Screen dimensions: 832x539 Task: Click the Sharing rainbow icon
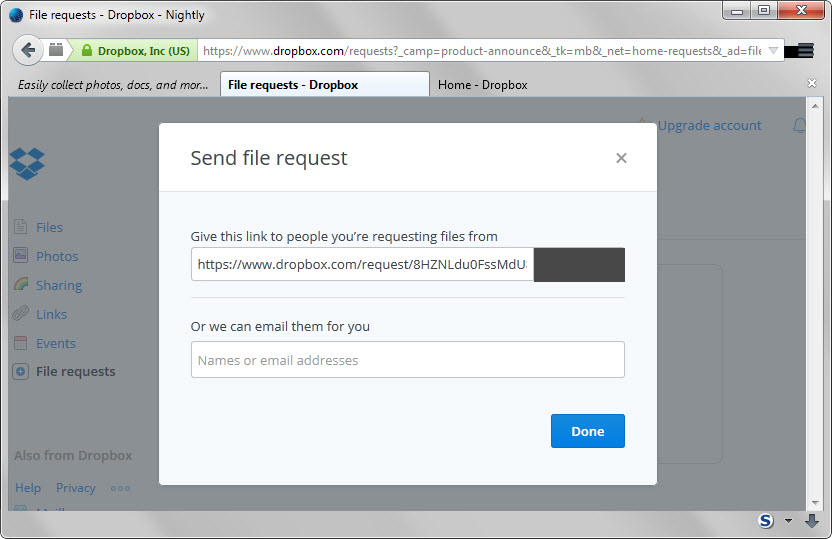(21, 285)
